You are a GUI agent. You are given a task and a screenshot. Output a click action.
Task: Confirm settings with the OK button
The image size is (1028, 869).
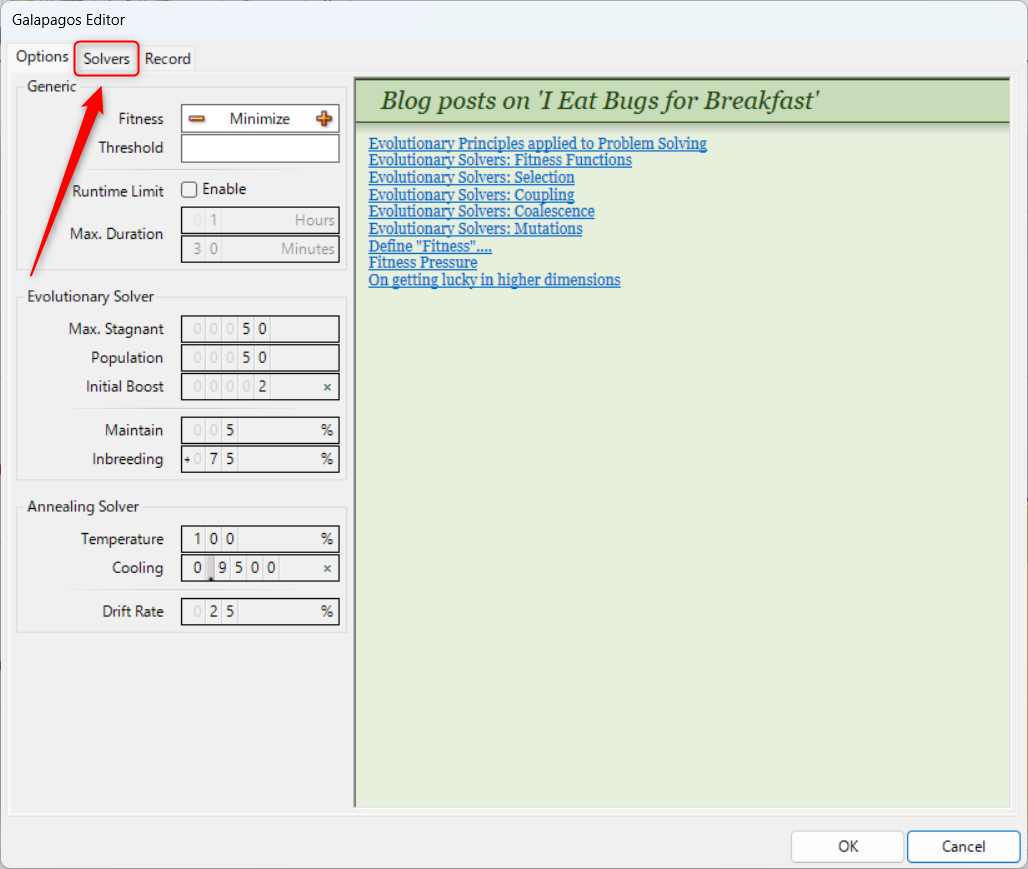pyautogui.click(x=846, y=846)
